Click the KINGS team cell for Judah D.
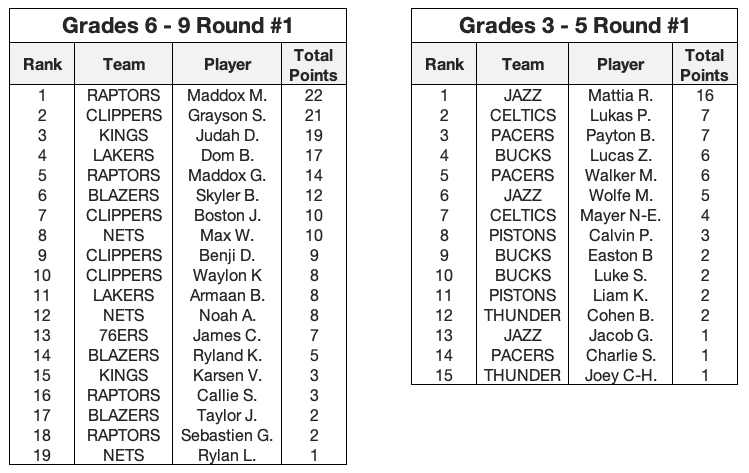749x473 pixels. (124, 136)
